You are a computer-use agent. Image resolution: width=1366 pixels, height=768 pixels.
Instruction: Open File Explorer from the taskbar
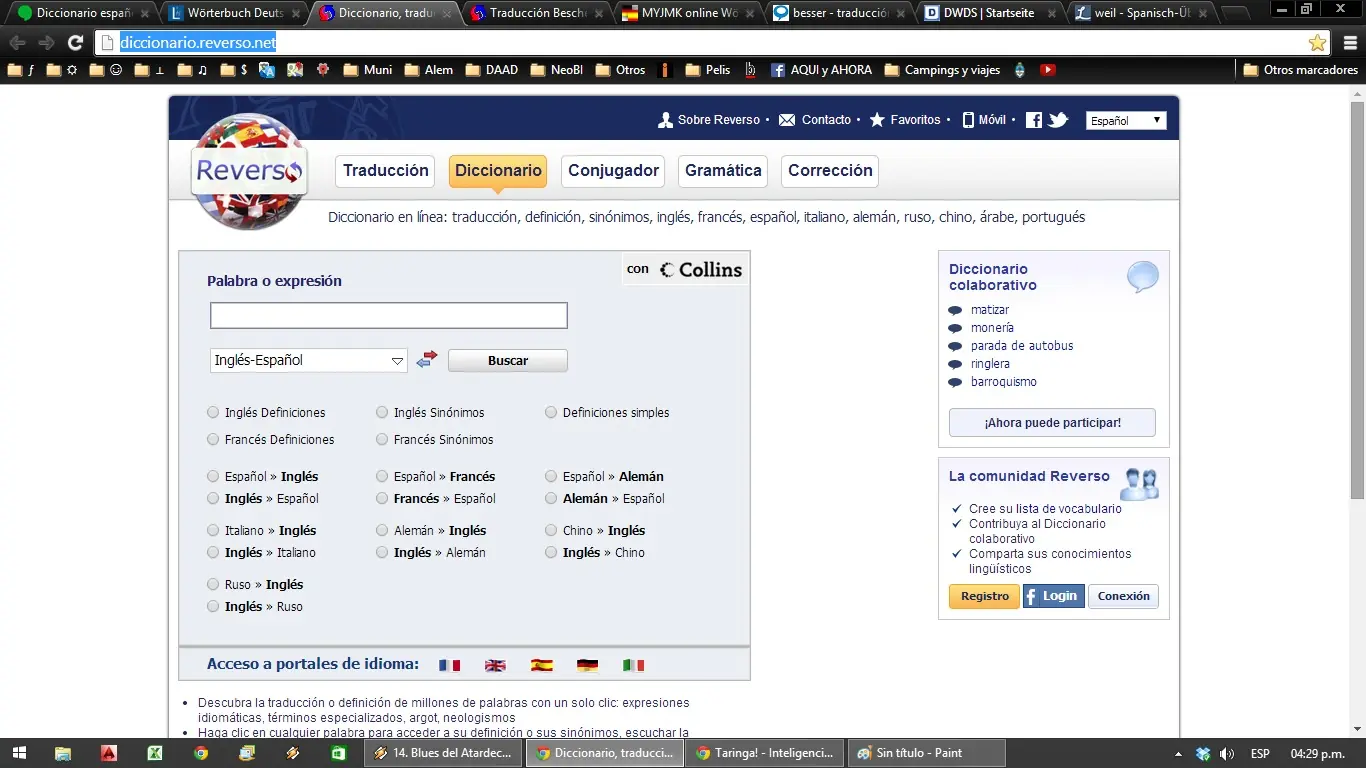(x=63, y=753)
